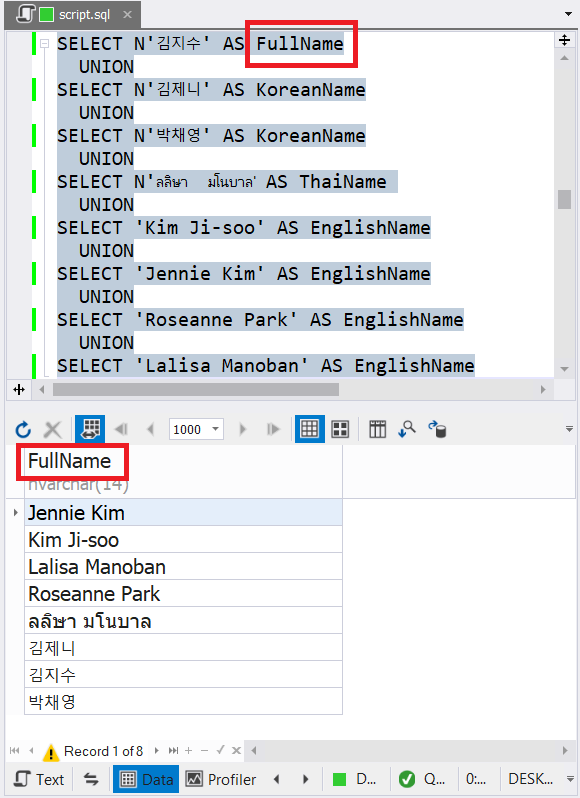Switch to grid view layout
Image resolution: width=580 pixels, height=798 pixels.
[x=309, y=429]
